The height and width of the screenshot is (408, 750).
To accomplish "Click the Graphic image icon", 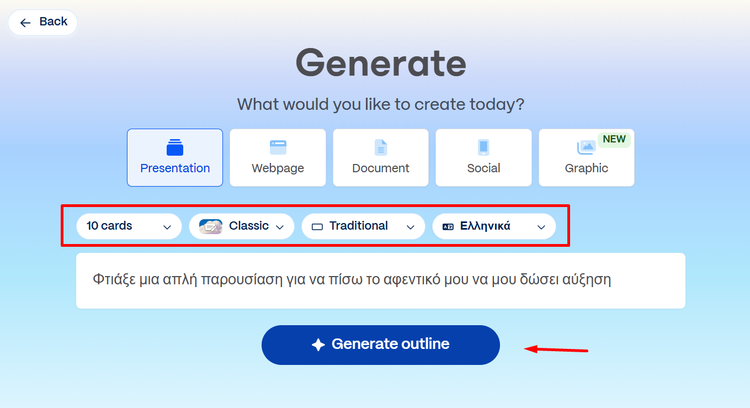I will (x=586, y=147).
